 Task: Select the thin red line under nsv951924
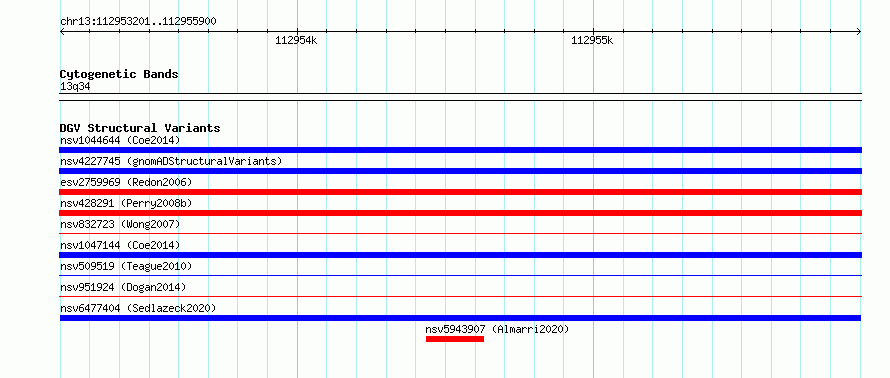coord(460,296)
